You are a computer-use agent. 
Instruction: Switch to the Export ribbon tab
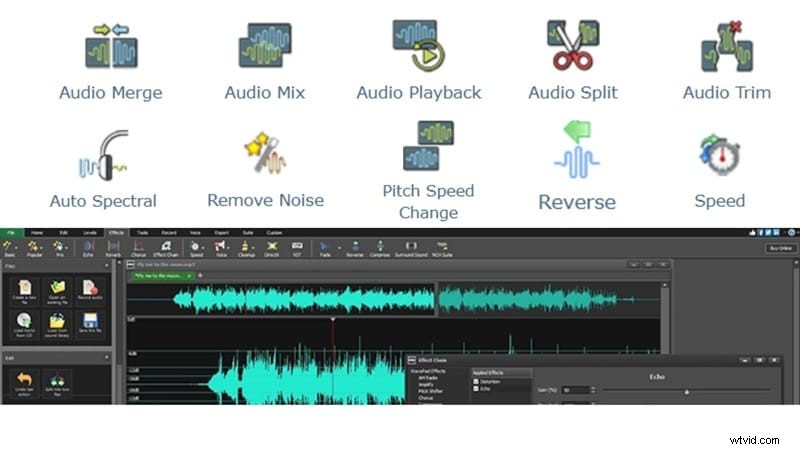click(x=221, y=232)
